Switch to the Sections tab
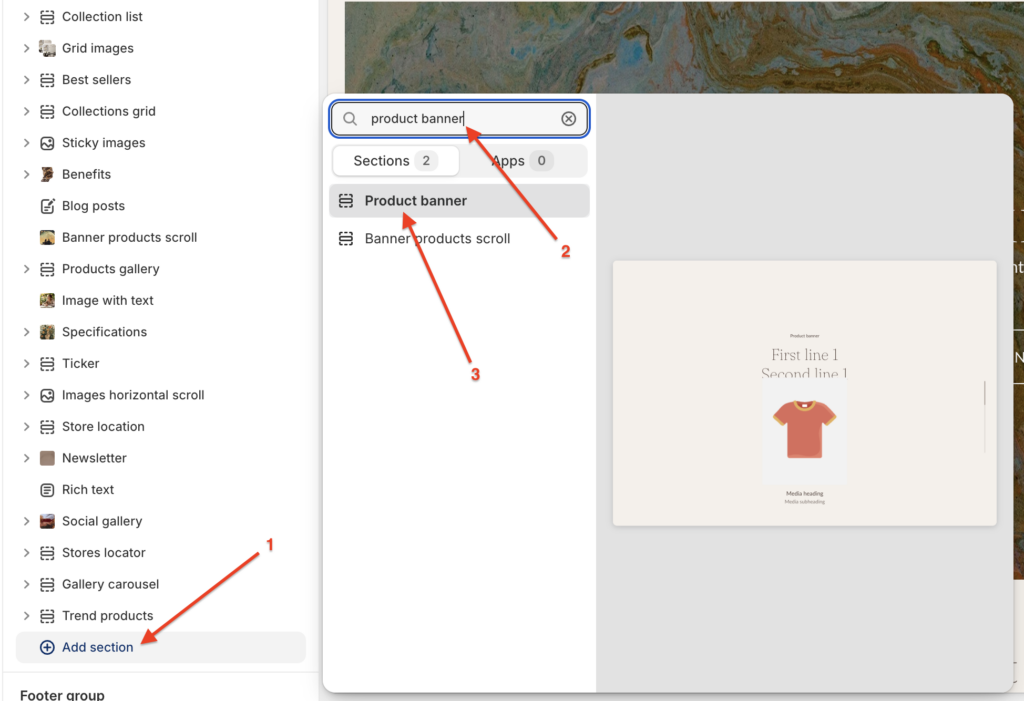1024x701 pixels. coord(396,161)
